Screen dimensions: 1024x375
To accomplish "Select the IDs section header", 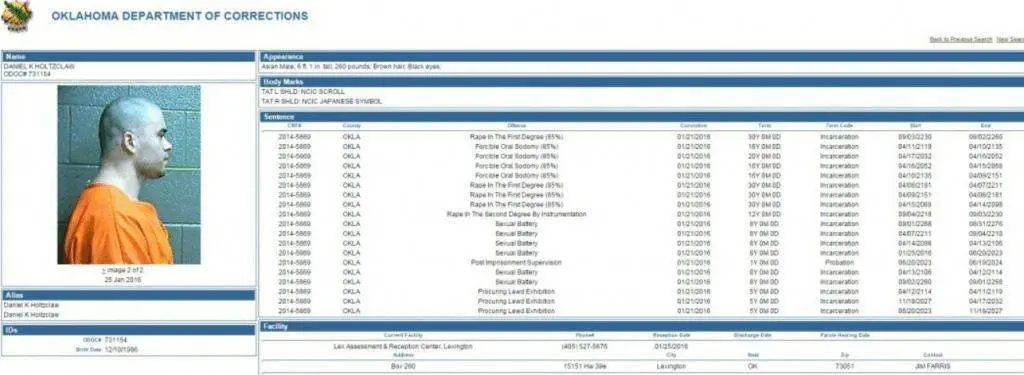I will click(128, 330).
